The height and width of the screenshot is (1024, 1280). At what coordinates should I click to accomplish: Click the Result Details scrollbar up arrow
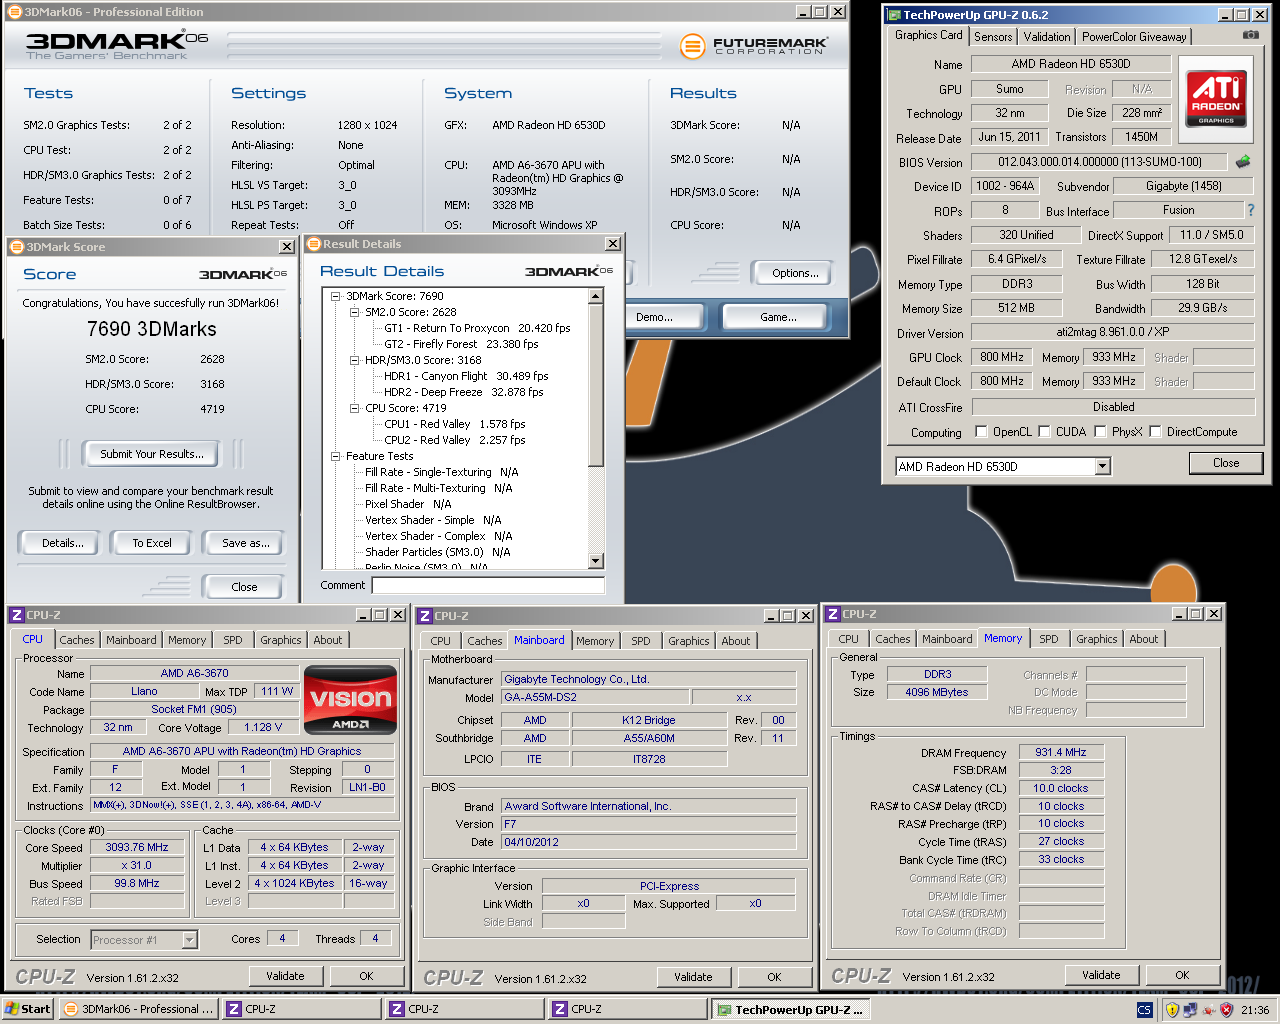(596, 296)
